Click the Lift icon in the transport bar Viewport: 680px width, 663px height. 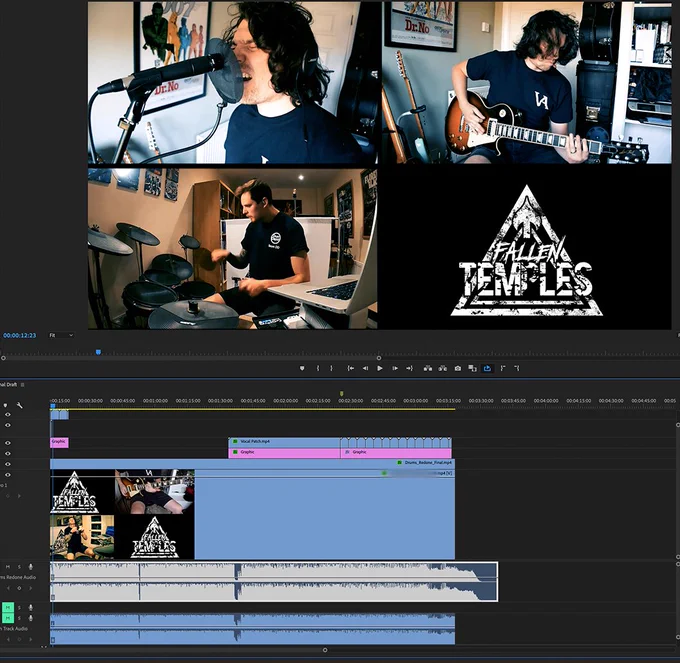pos(428,368)
